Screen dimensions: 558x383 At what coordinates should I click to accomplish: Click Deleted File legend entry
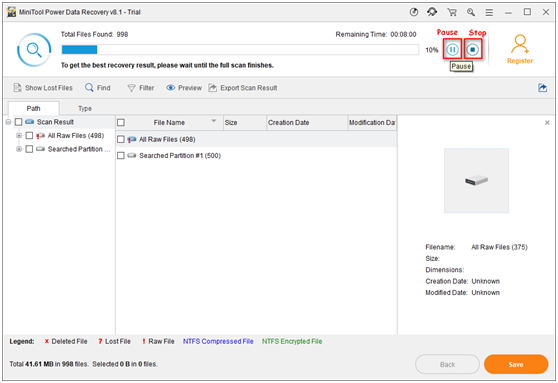(66, 341)
